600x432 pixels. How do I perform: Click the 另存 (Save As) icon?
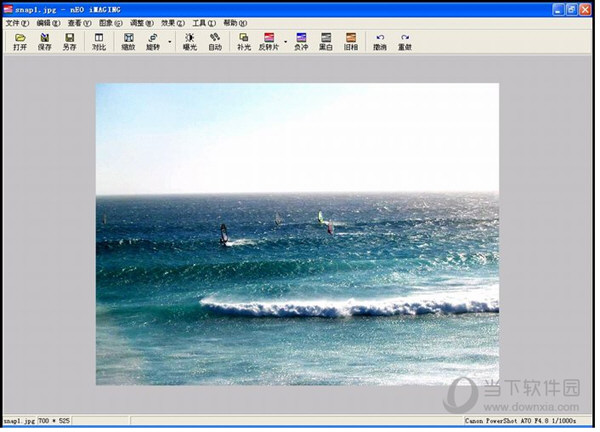click(x=69, y=41)
